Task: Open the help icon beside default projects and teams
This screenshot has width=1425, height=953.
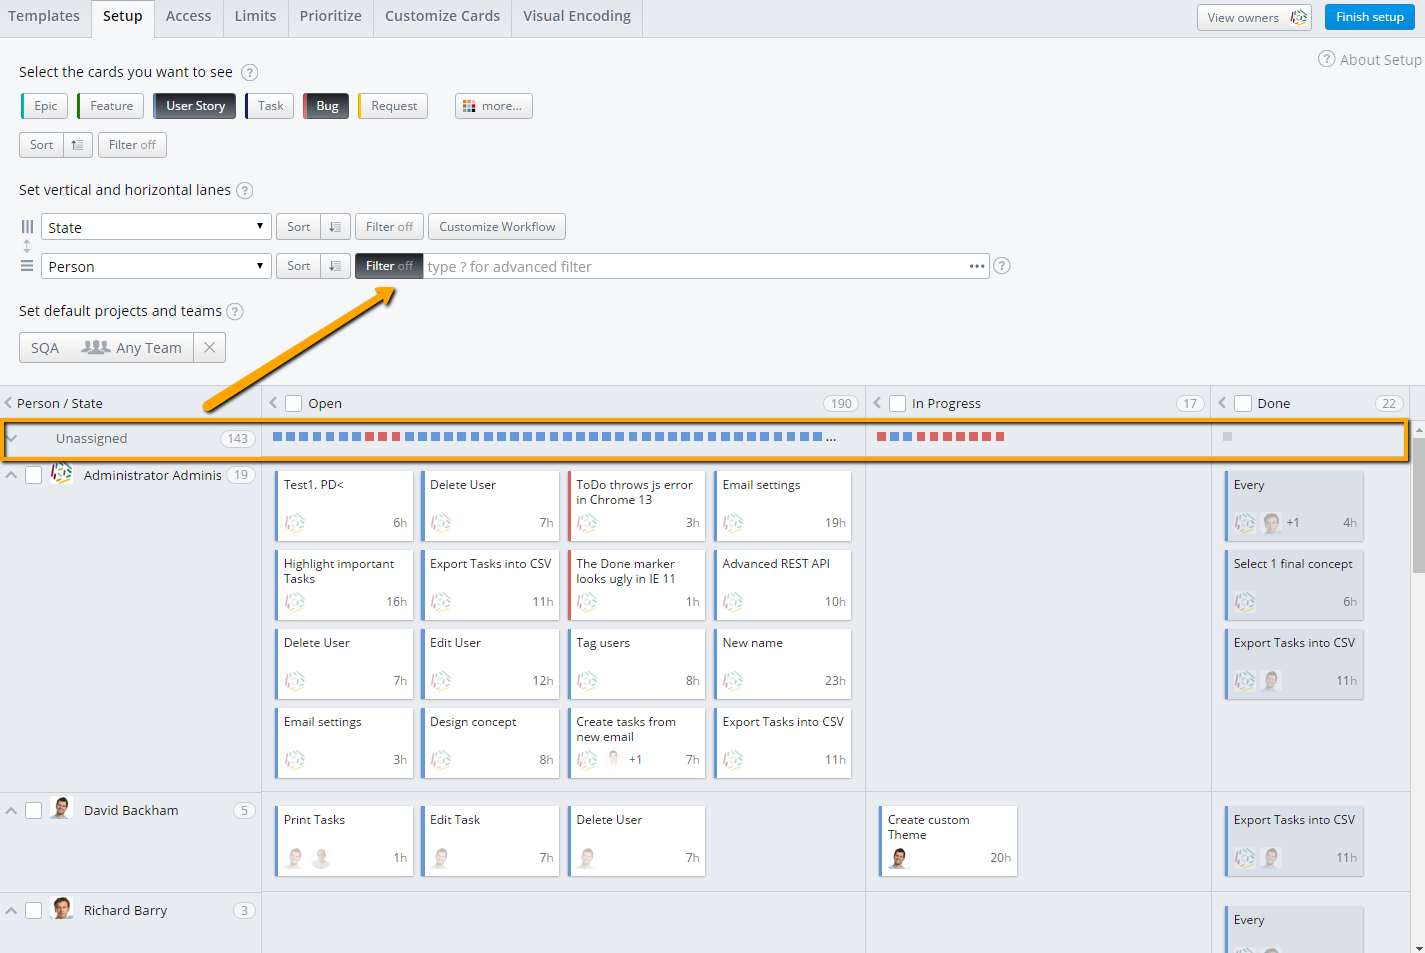Action: [x=235, y=311]
